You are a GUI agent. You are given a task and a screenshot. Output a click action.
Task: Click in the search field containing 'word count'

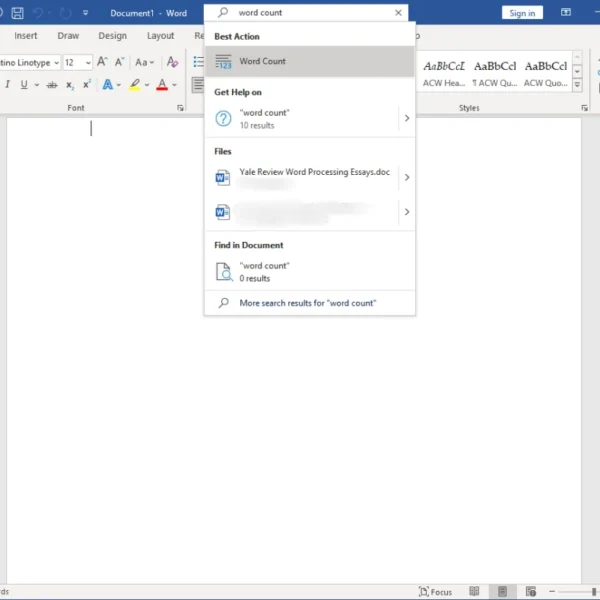(x=306, y=13)
